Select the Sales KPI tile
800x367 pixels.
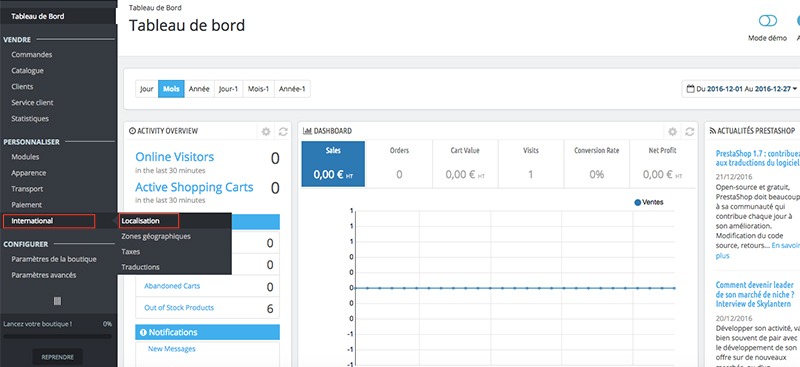pyautogui.click(x=333, y=164)
